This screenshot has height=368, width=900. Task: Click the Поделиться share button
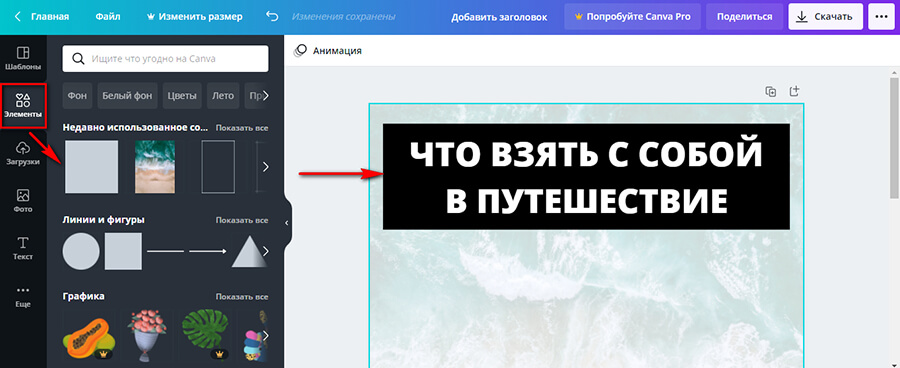[x=744, y=17]
